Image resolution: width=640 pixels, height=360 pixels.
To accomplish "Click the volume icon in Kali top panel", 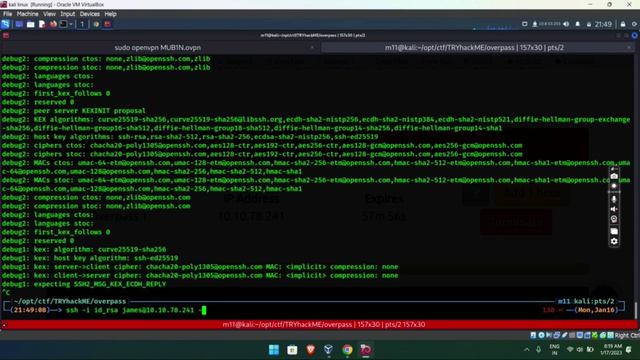I will pos(566,24).
